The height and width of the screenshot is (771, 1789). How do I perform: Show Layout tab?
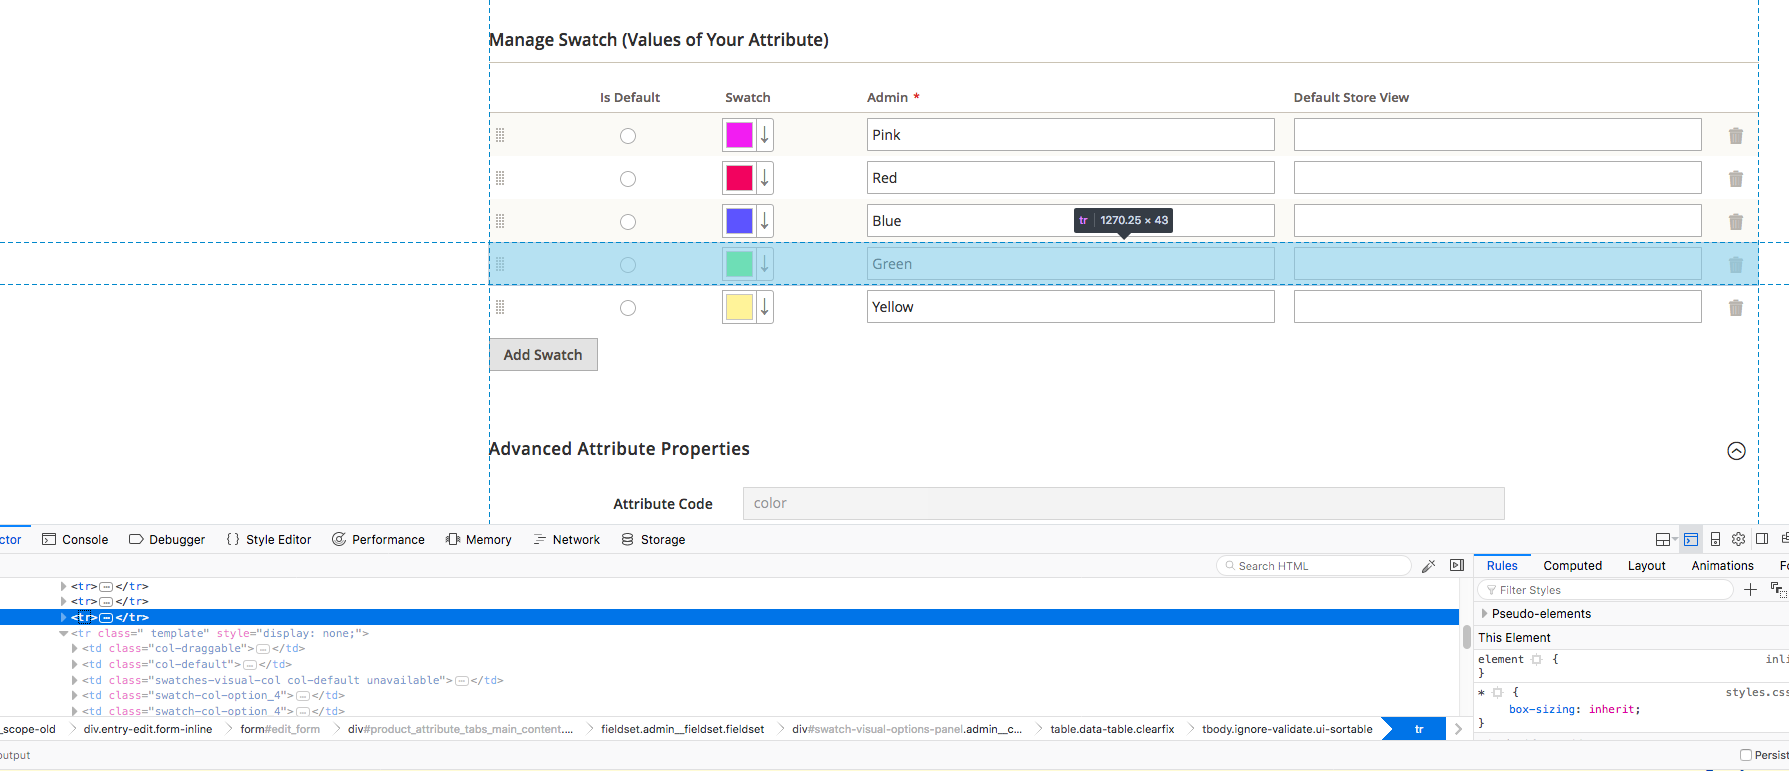[x=1646, y=566]
